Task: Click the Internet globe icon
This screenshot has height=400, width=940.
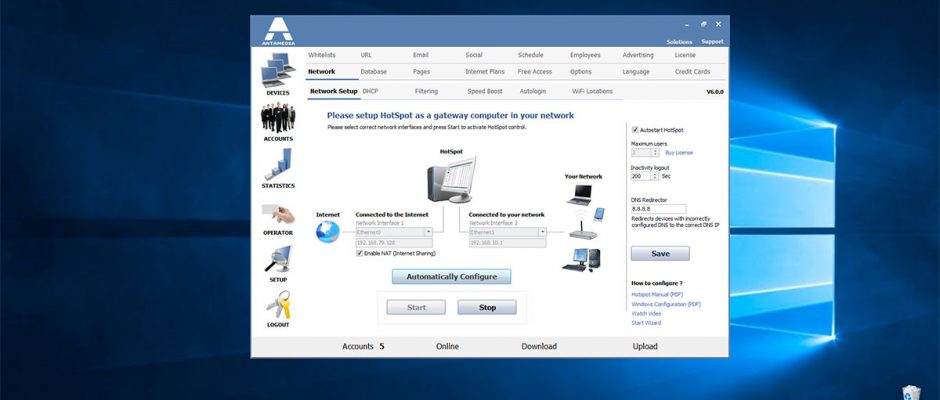Action: click(328, 231)
